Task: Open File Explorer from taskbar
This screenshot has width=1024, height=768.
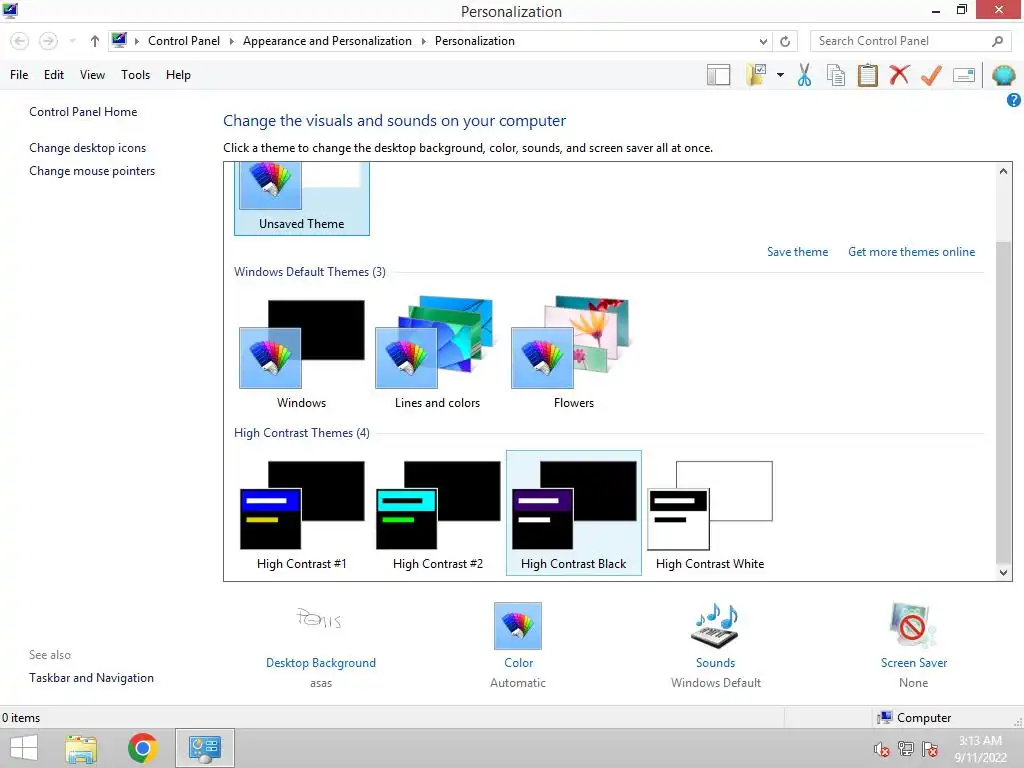Action: (81, 748)
